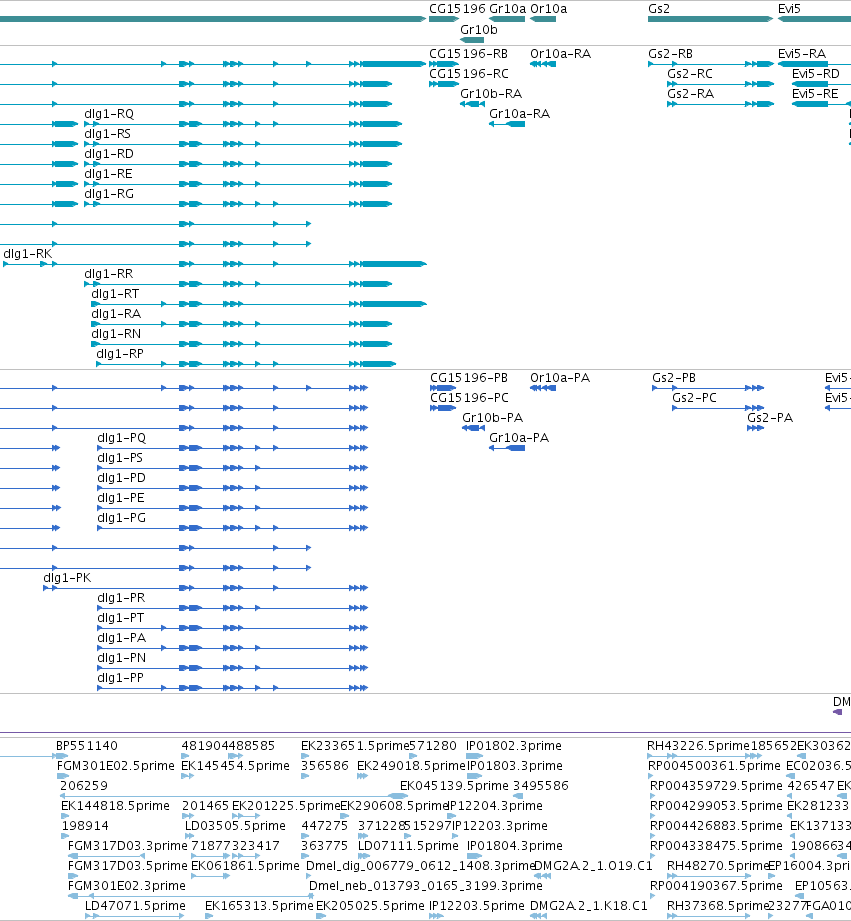
Task: Click the BP551140 cDNA label
Action: tap(87, 746)
